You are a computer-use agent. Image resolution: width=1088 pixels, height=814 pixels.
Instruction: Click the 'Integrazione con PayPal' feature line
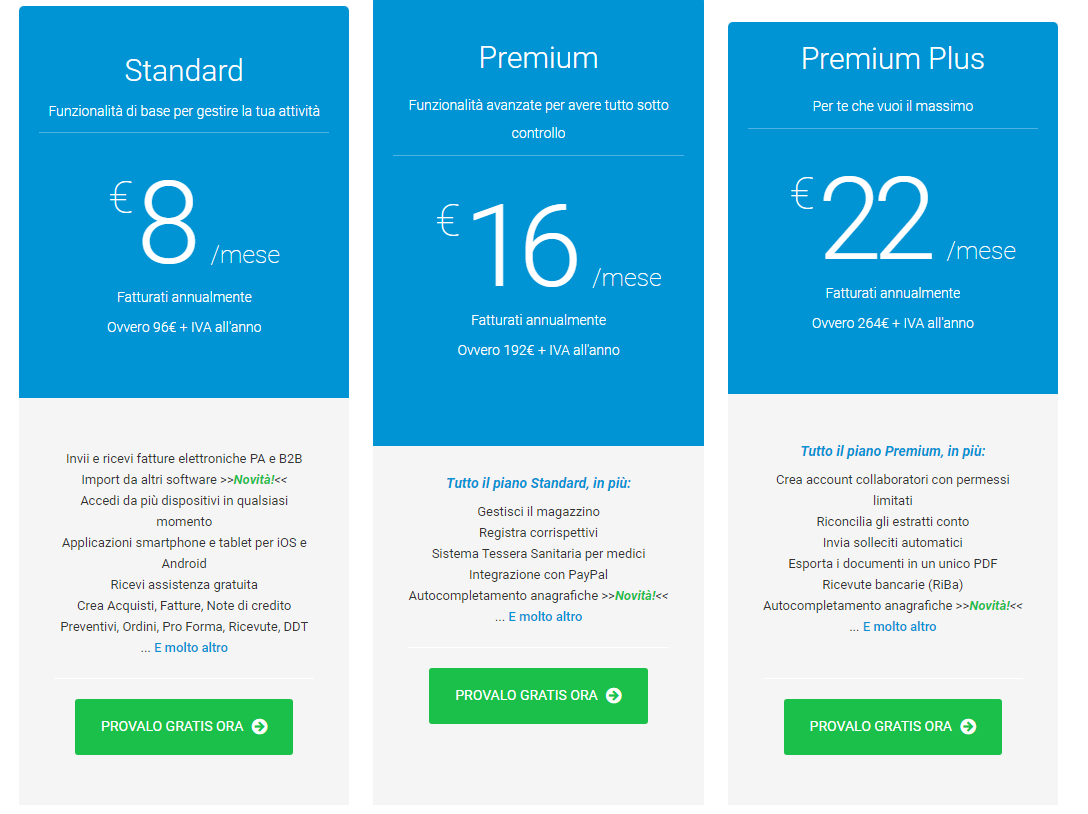[538, 575]
